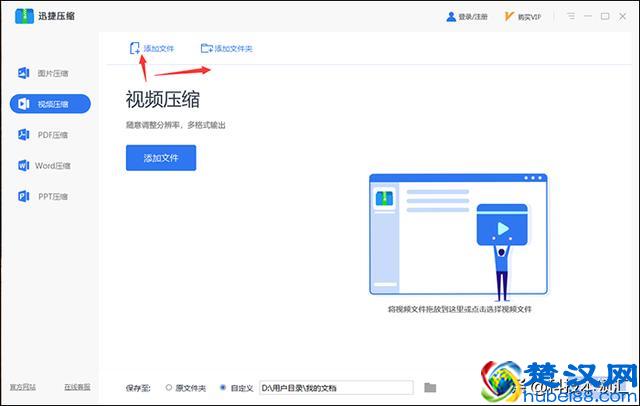
Task: Click the Word压缩 sidebar icon
Action: tap(23, 165)
